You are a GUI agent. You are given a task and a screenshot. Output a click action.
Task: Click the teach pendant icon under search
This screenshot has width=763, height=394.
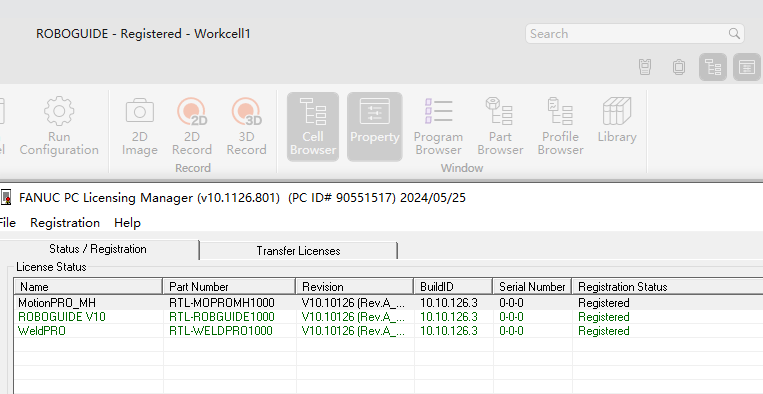tap(645, 67)
